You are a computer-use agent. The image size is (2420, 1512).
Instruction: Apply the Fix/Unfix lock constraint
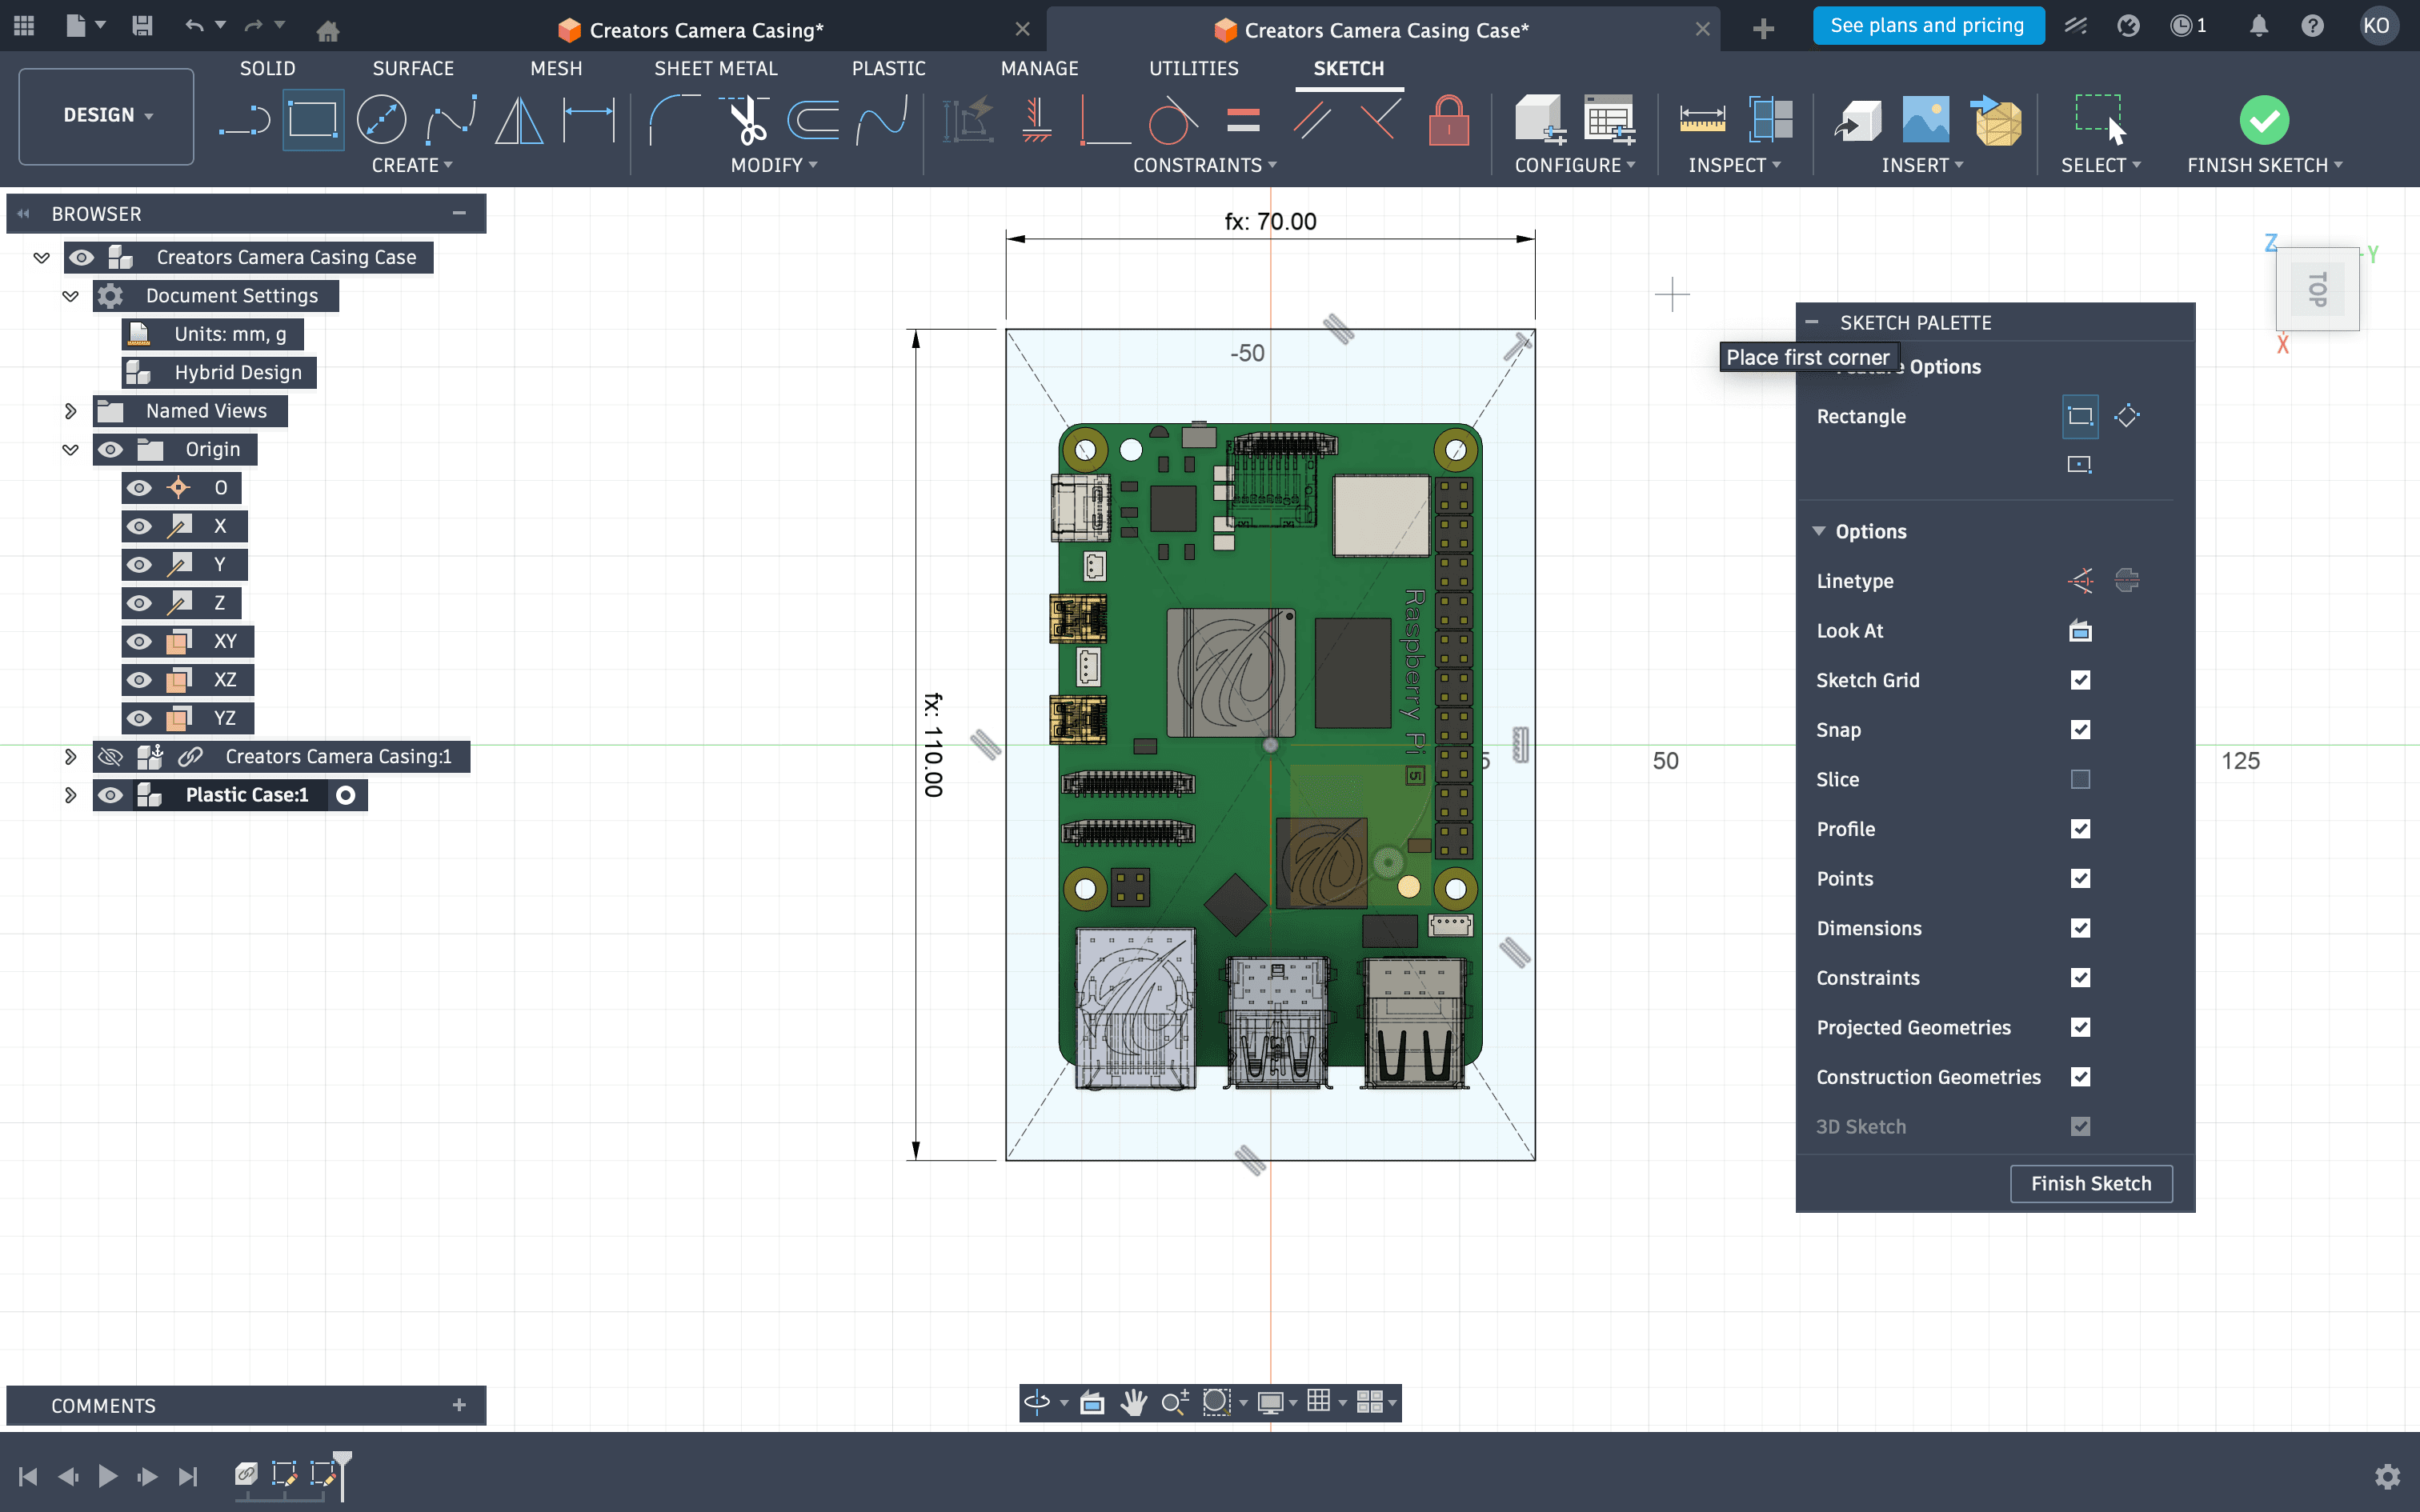[1449, 121]
